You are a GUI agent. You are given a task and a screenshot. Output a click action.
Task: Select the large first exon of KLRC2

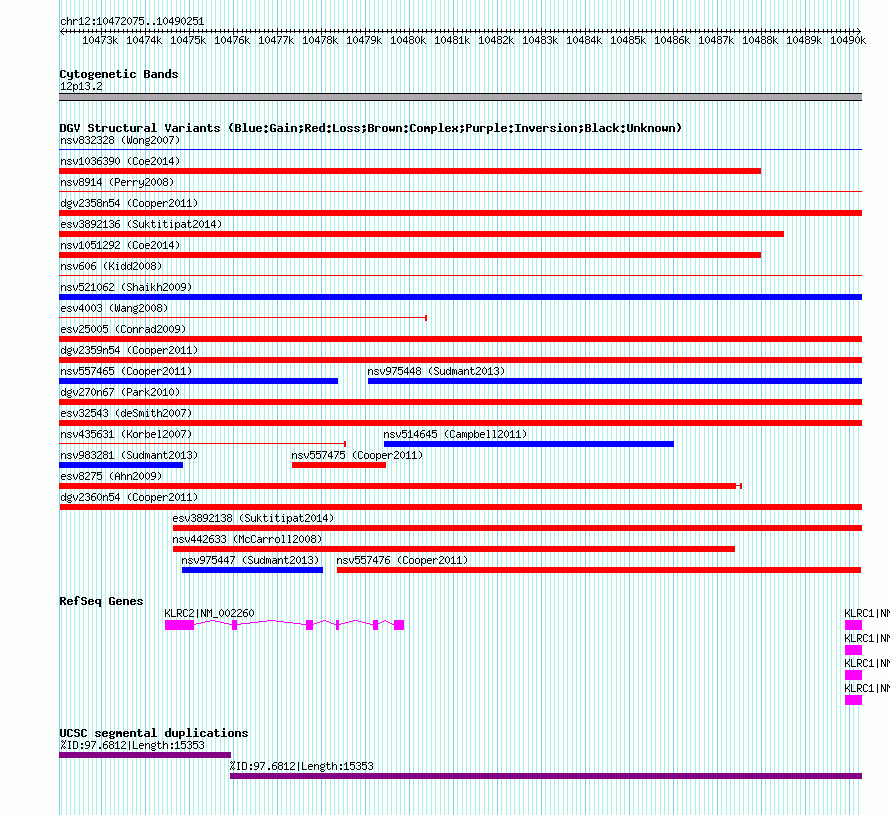click(179, 625)
